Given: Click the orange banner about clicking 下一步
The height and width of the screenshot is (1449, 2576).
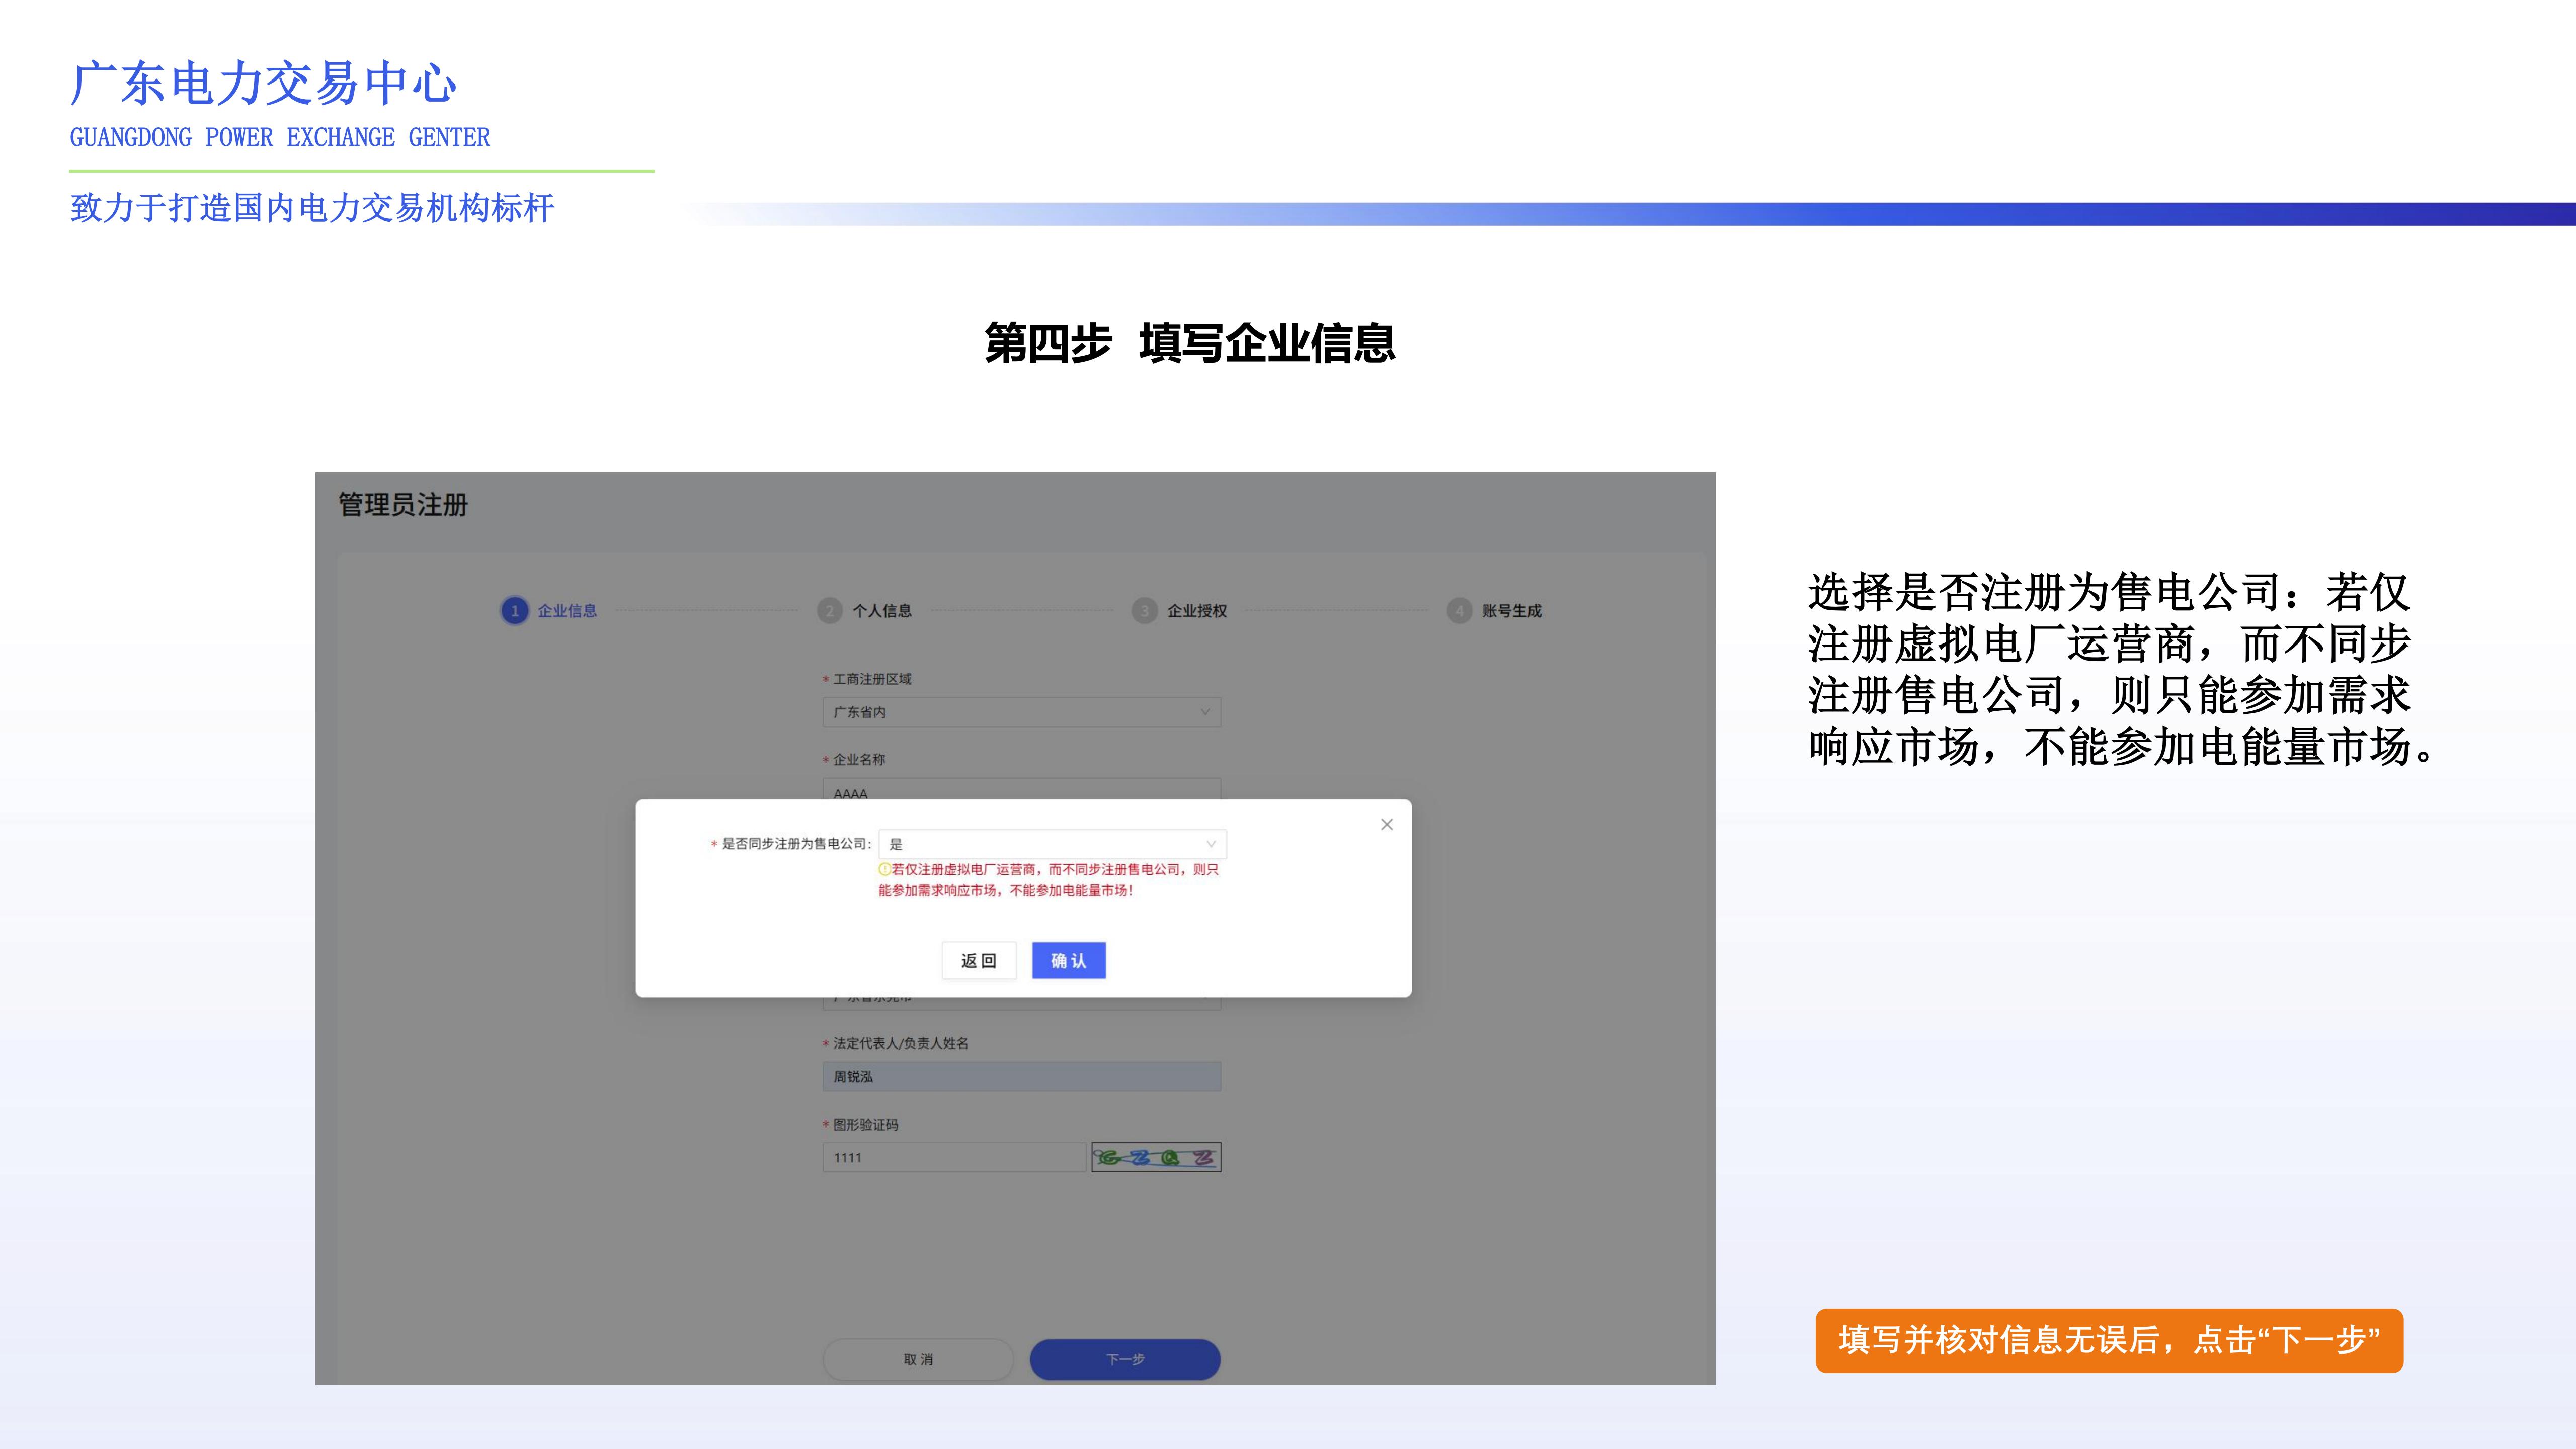Looking at the screenshot, I should [x=2110, y=1341].
